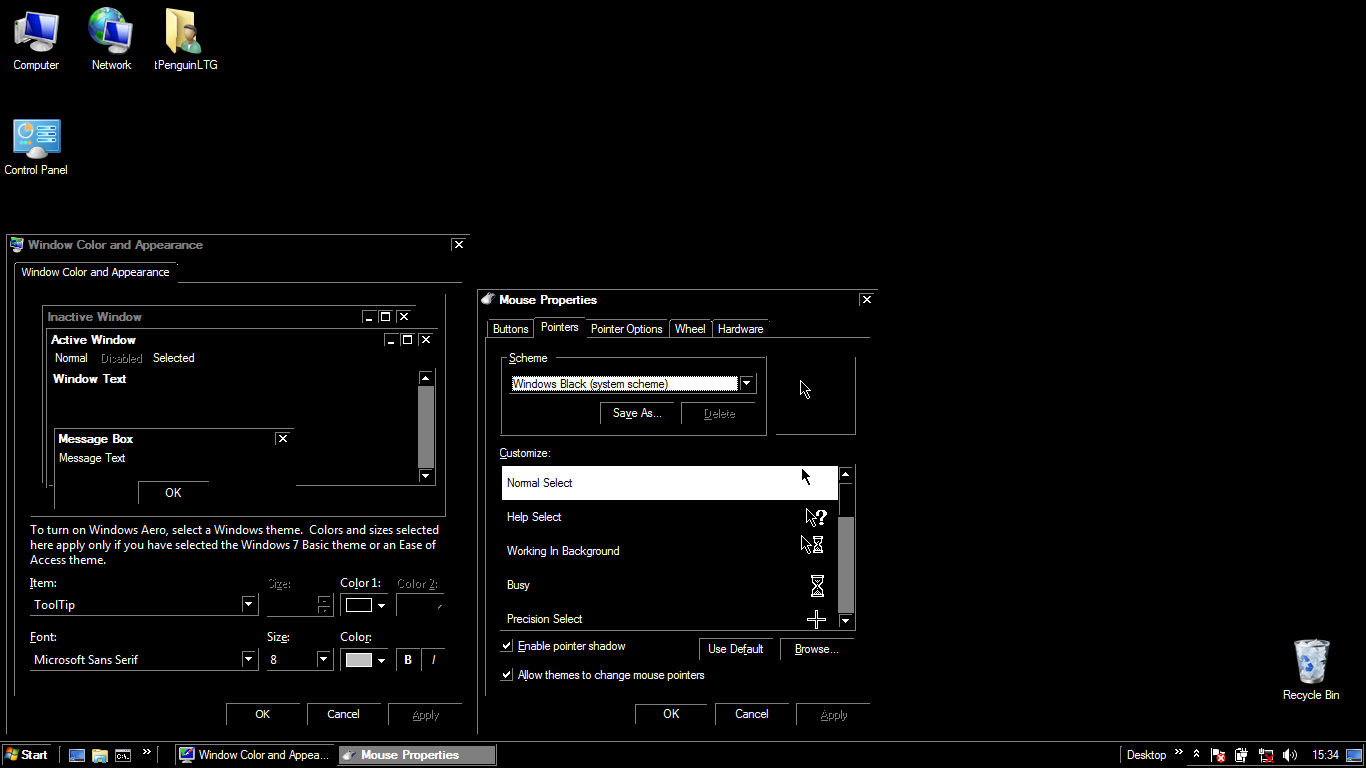The width and height of the screenshot is (1366, 768).
Task: Expand quick launch overflow chevron
Action: coord(147,752)
